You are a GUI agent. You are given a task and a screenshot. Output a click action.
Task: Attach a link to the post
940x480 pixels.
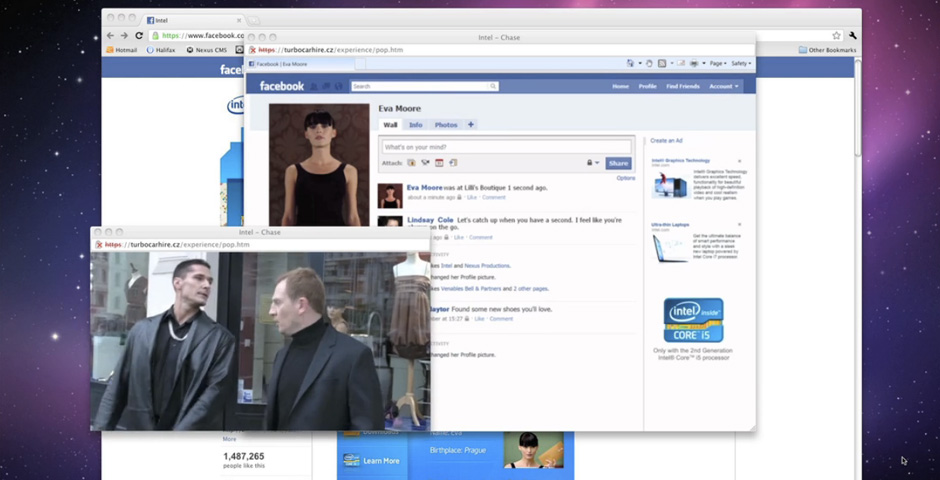(453, 162)
